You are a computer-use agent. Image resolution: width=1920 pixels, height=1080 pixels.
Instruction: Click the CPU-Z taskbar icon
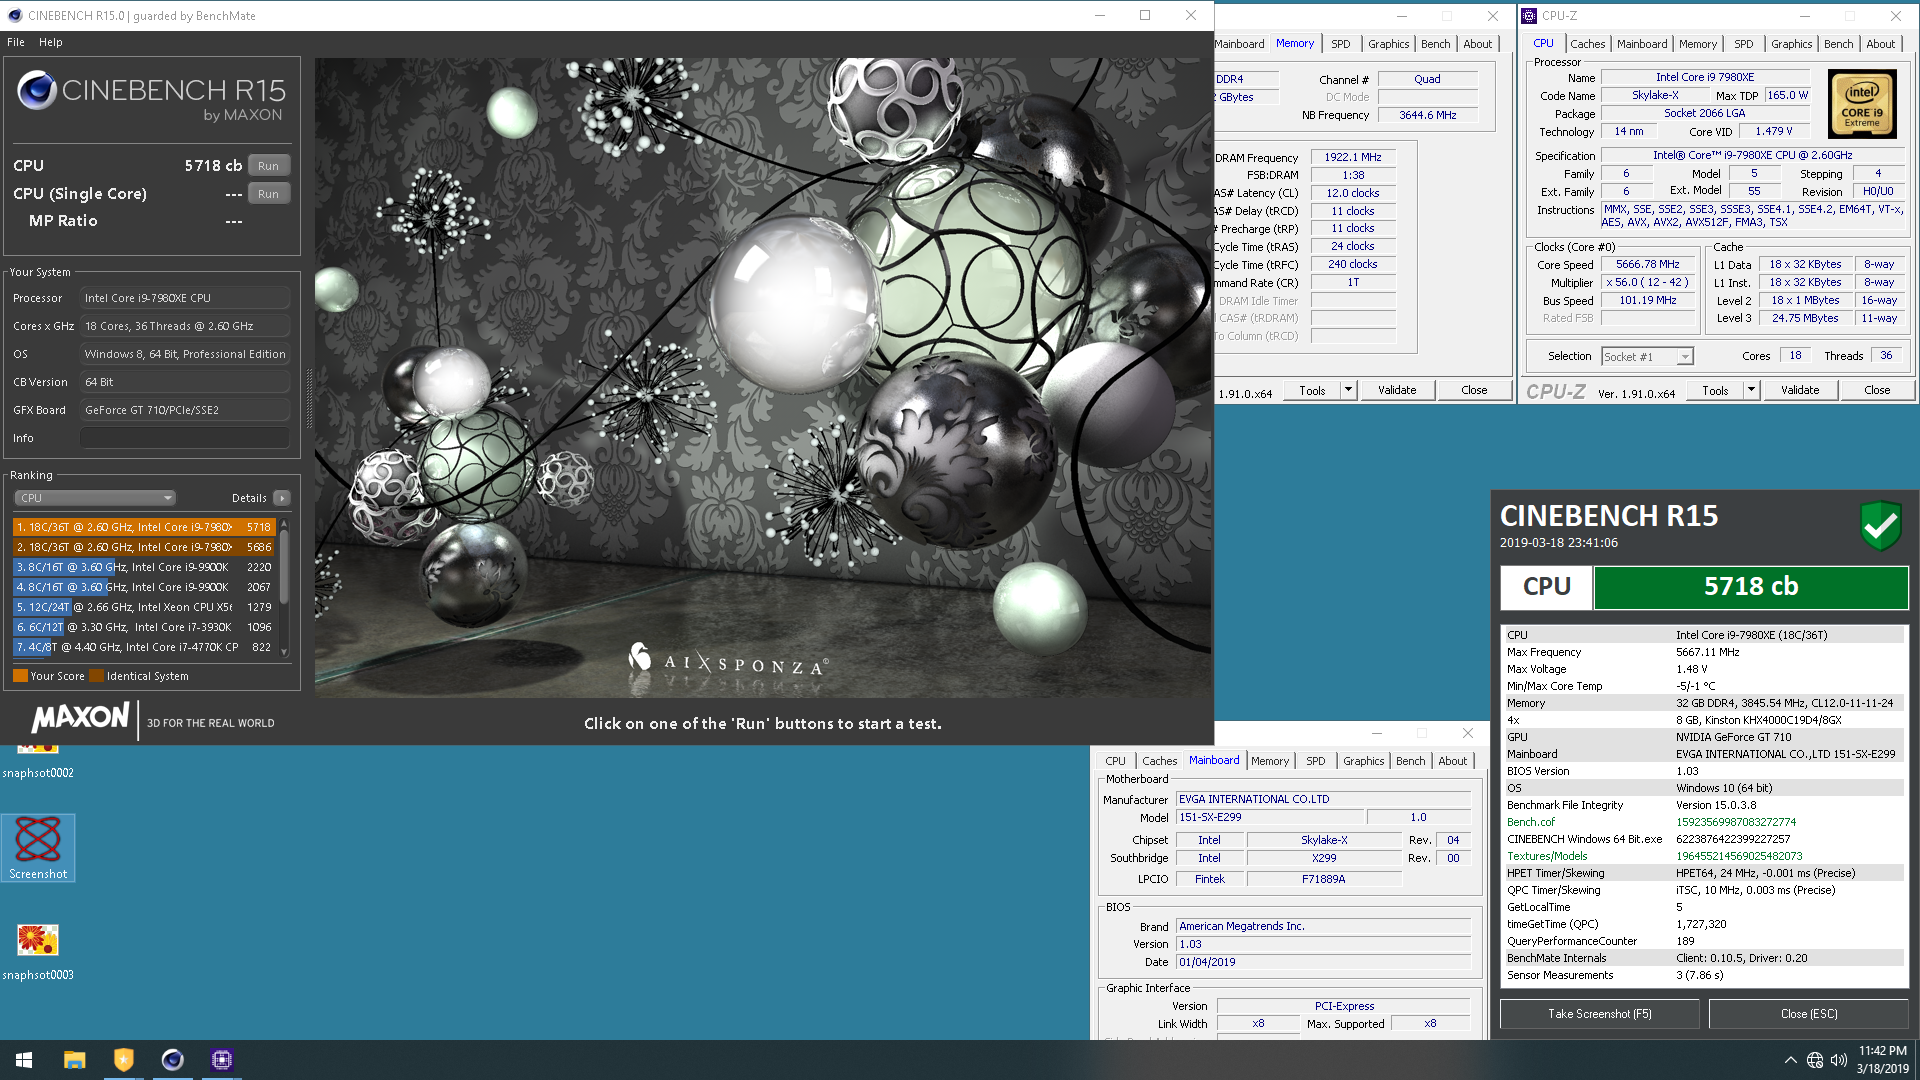(221, 1060)
